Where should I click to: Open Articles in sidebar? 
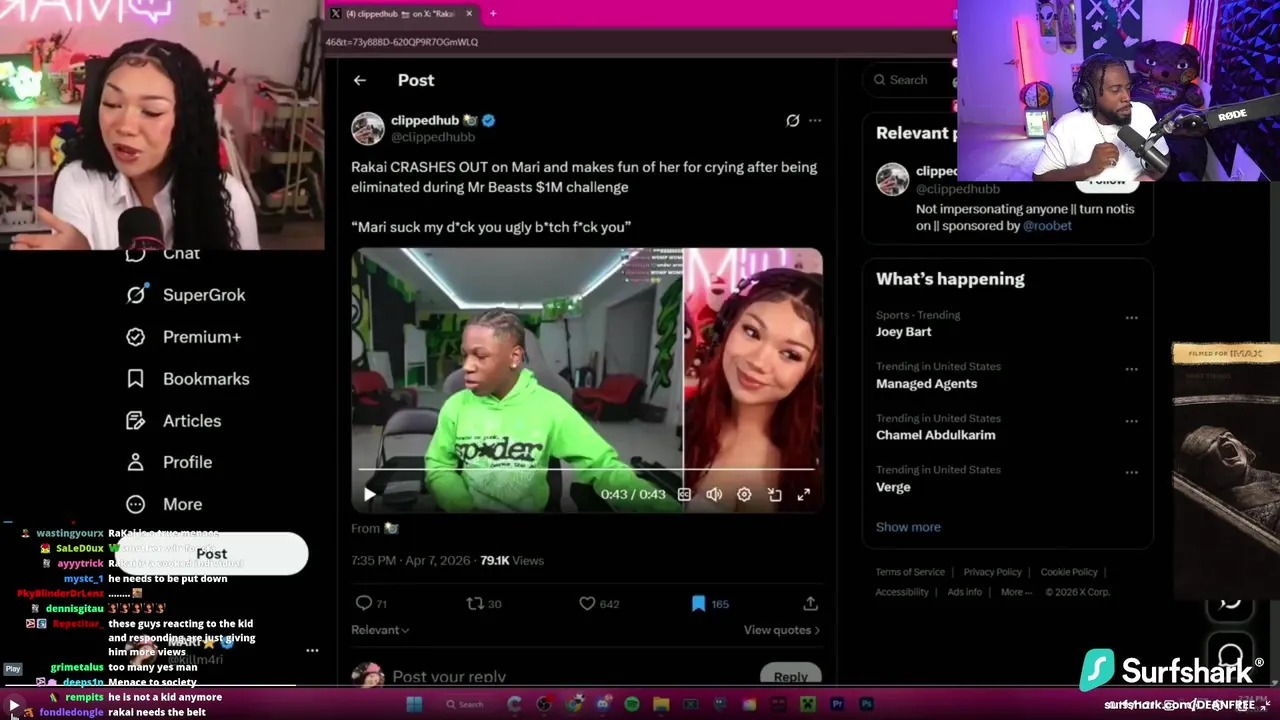174,421
